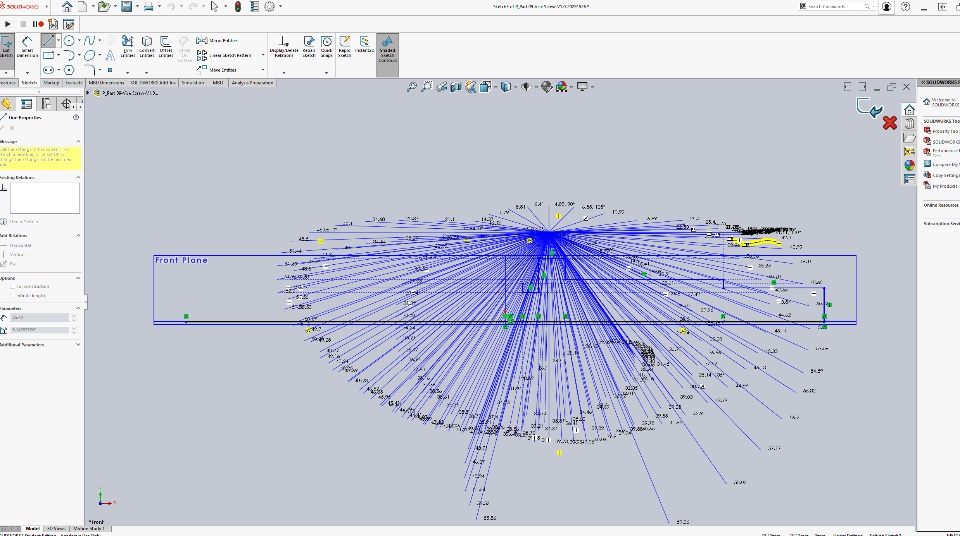Viewport: 960px width, 536px height.
Task: Open the ConfigurationManager tab in left panel
Action: pyautogui.click(x=47, y=104)
